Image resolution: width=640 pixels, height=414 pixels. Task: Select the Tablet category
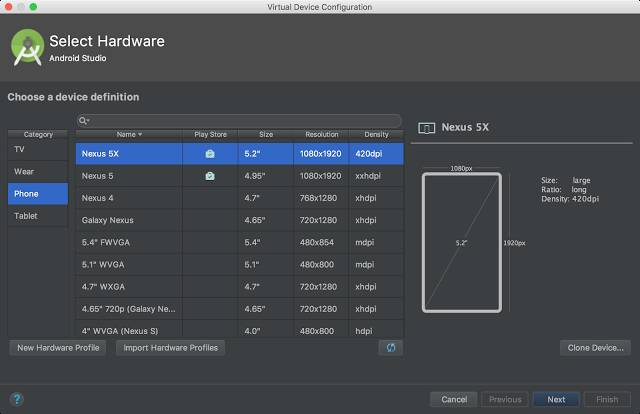pos(38,216)
